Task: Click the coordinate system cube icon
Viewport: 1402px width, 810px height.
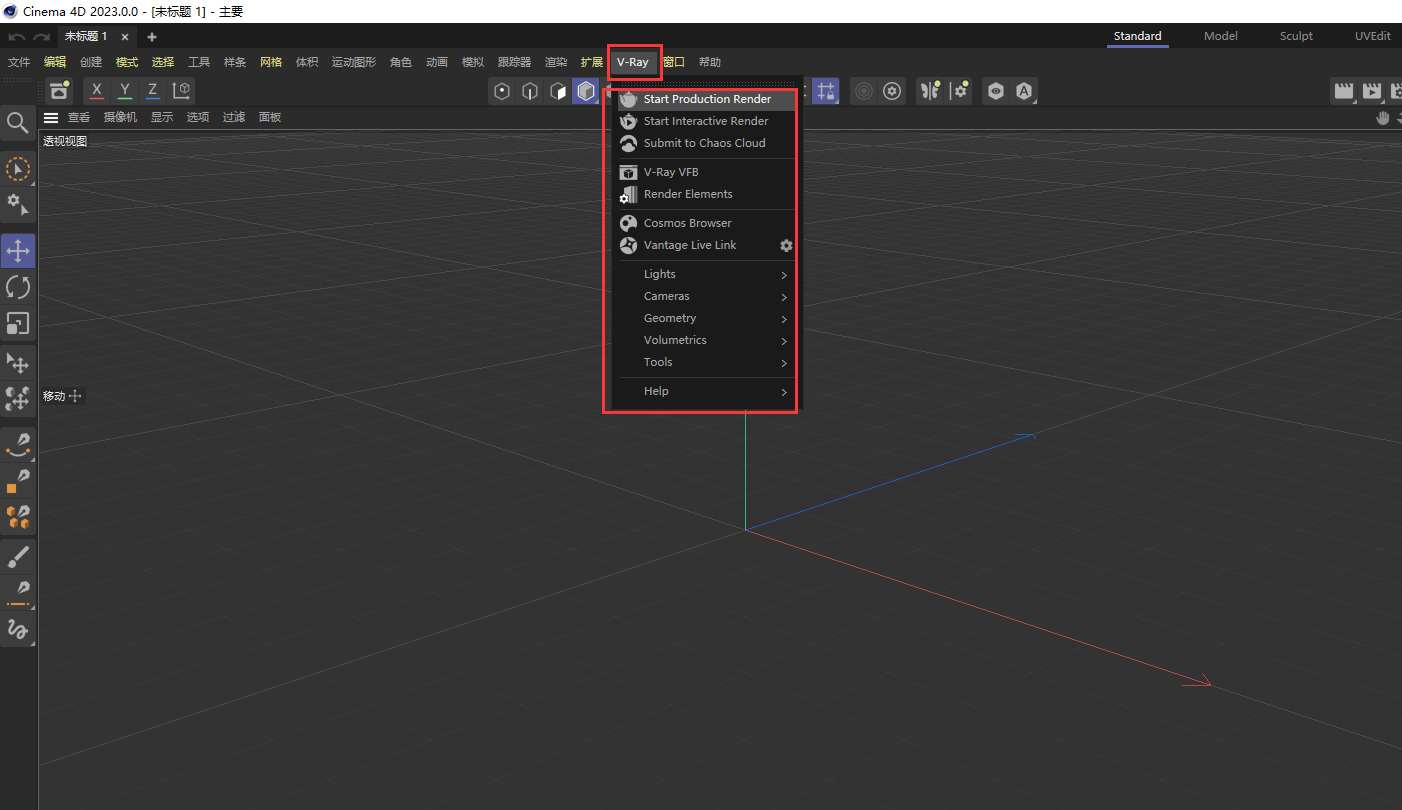Action: (182, 91)
